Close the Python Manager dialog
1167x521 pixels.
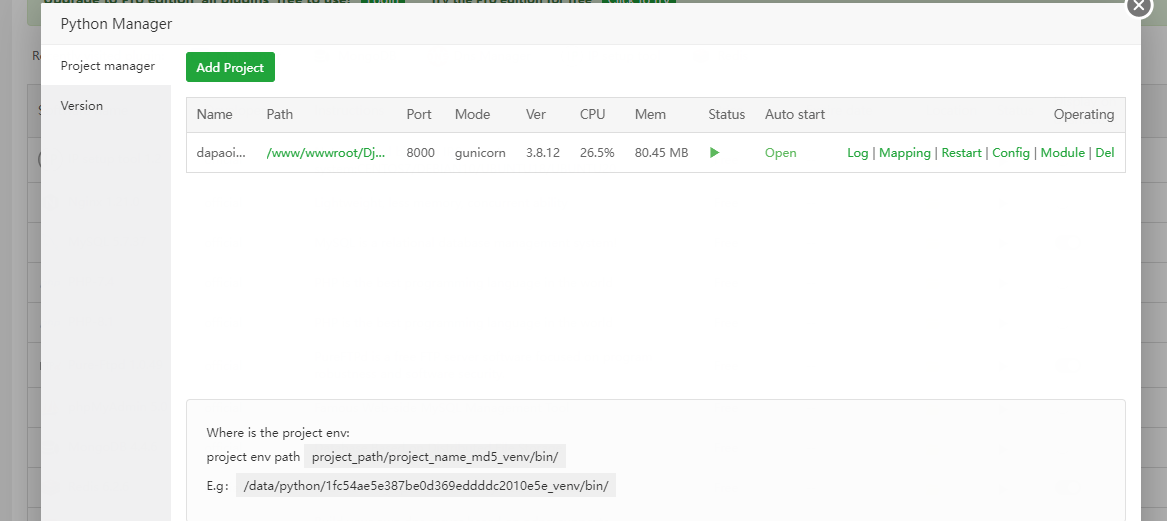coord(1140,5)
